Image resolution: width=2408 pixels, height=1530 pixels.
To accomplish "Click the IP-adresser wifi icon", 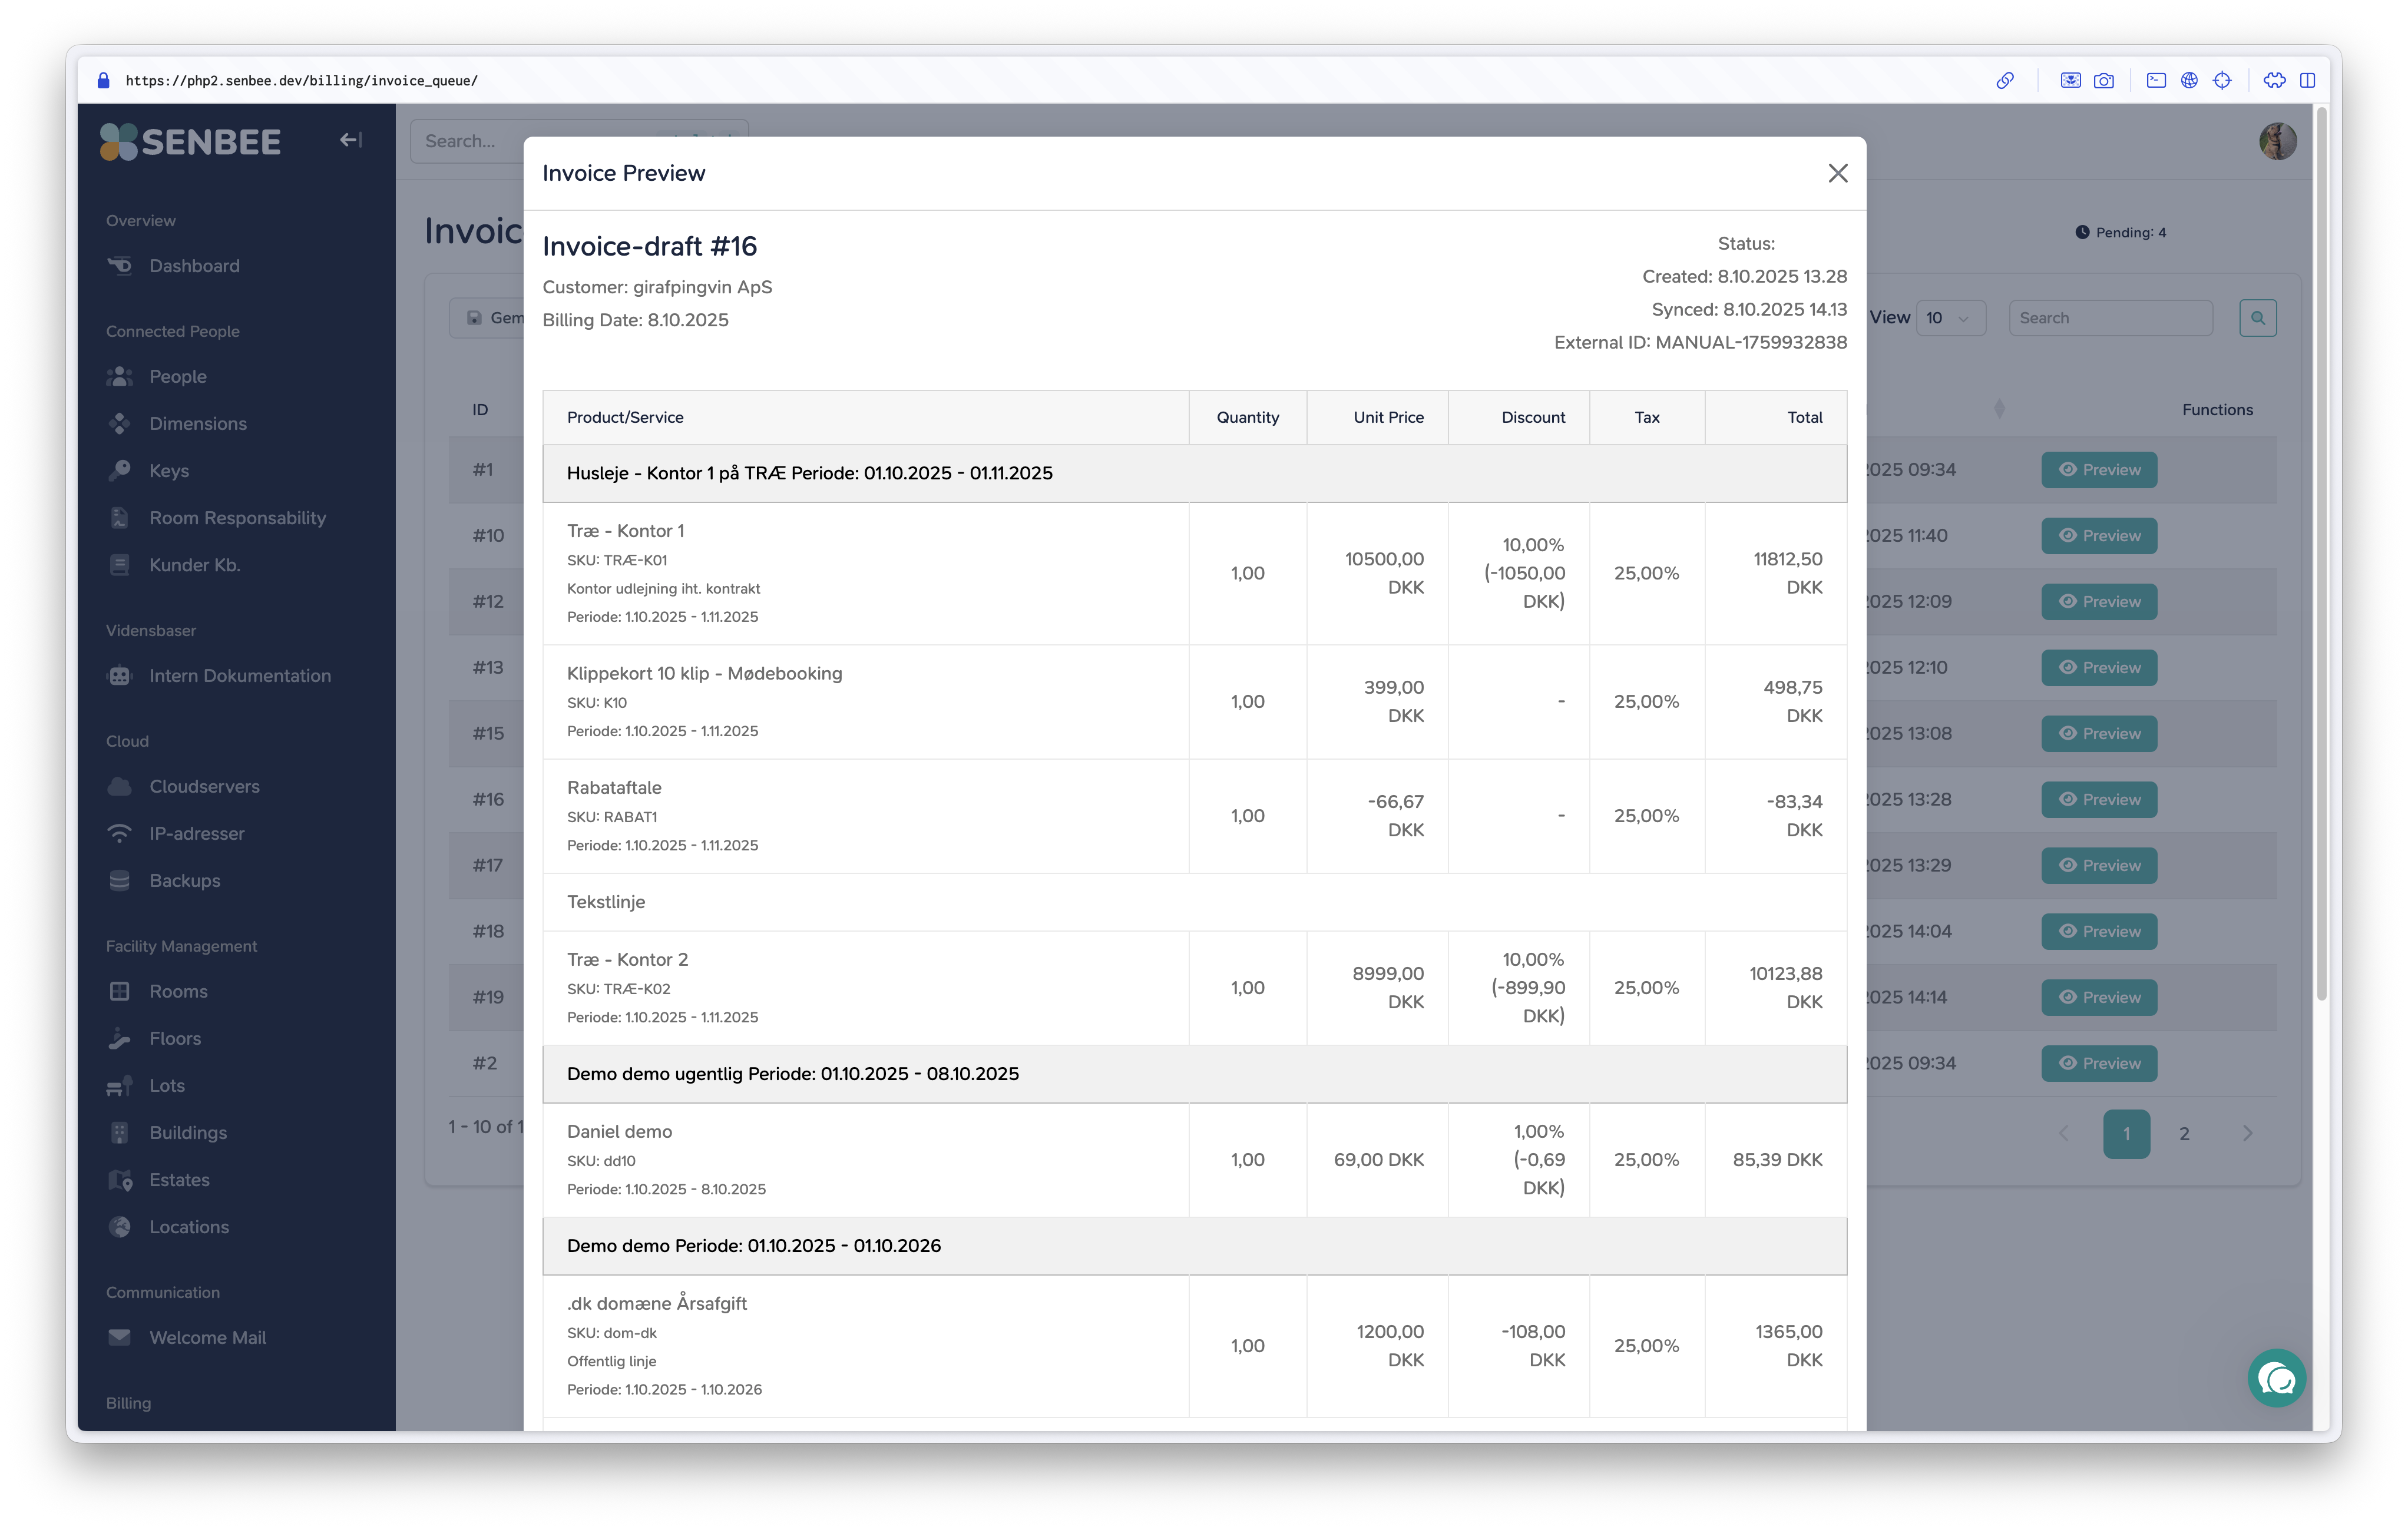I will tap(120, 834).
